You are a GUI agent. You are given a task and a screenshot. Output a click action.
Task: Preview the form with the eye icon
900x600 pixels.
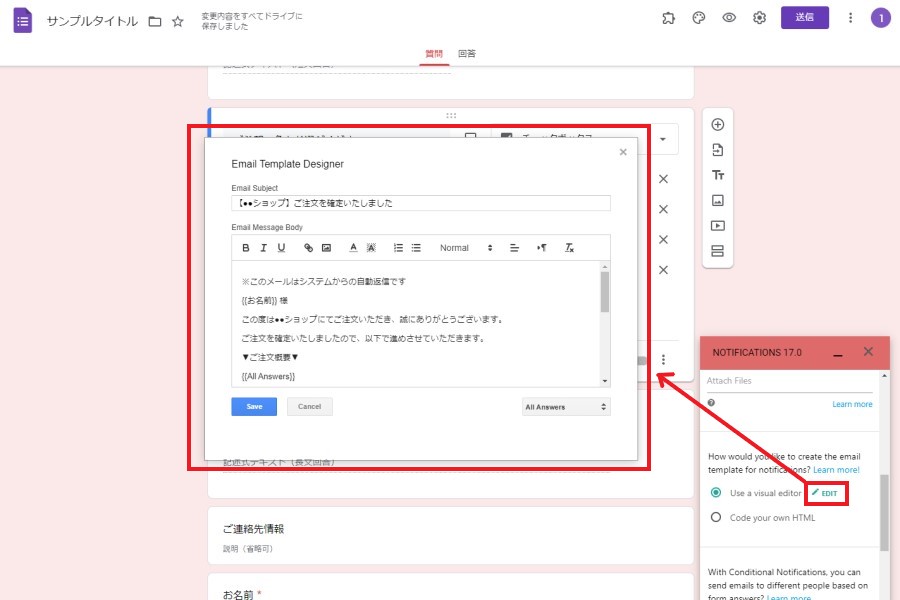[729, 18]
